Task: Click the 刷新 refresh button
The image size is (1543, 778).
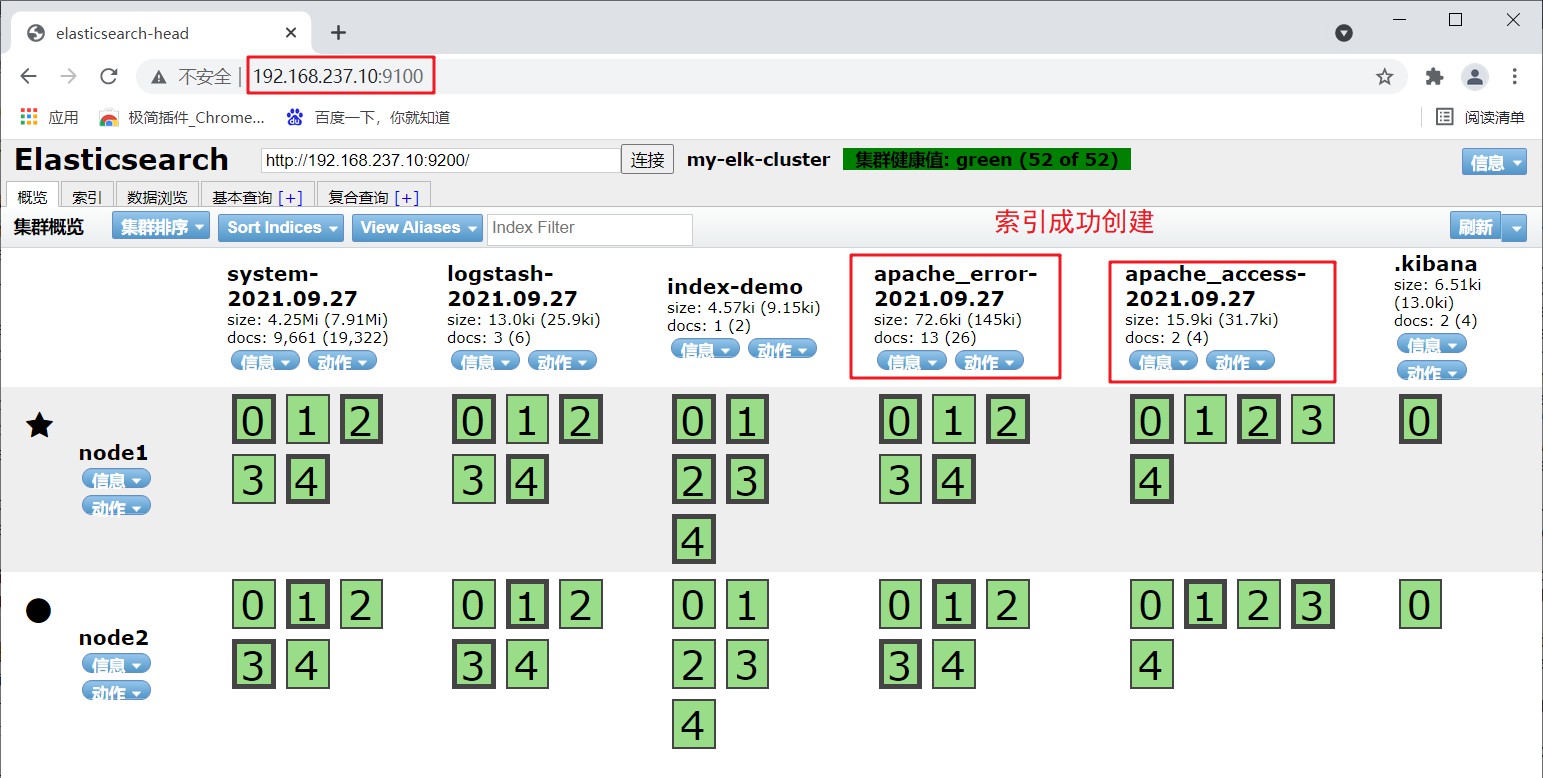Action: [1475, 228]
